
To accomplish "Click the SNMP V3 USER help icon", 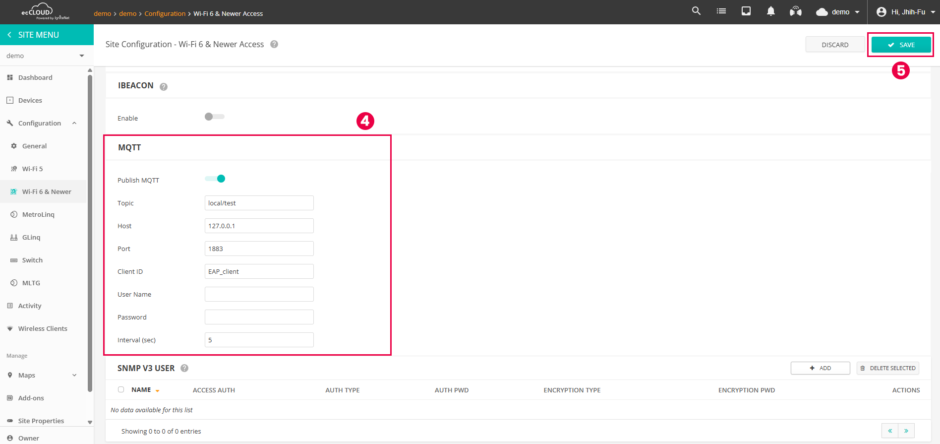I will click(185, 368).
